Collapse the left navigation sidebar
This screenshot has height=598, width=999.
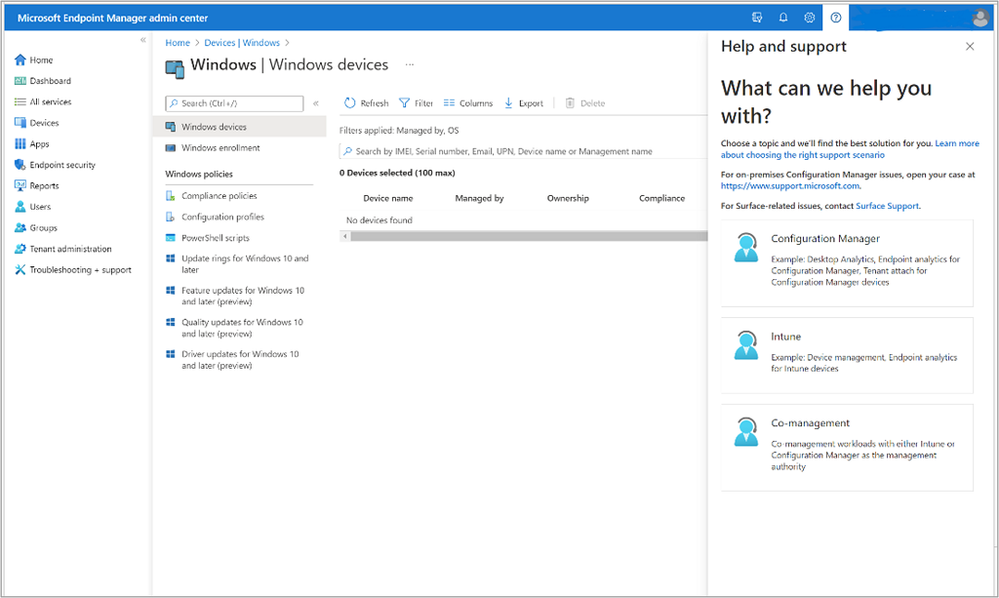[x=143, y=39]
